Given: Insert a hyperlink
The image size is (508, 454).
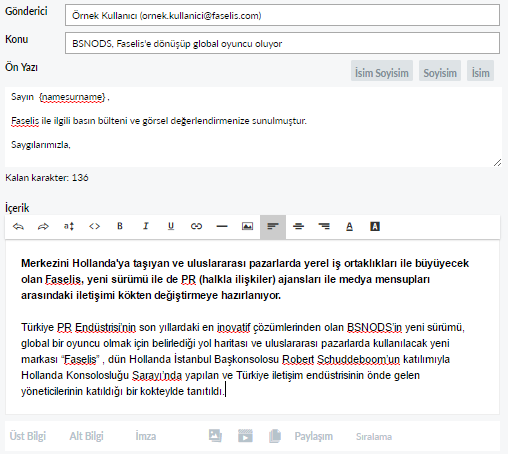Looking at the screenshot, I should (x=196, y=227).
